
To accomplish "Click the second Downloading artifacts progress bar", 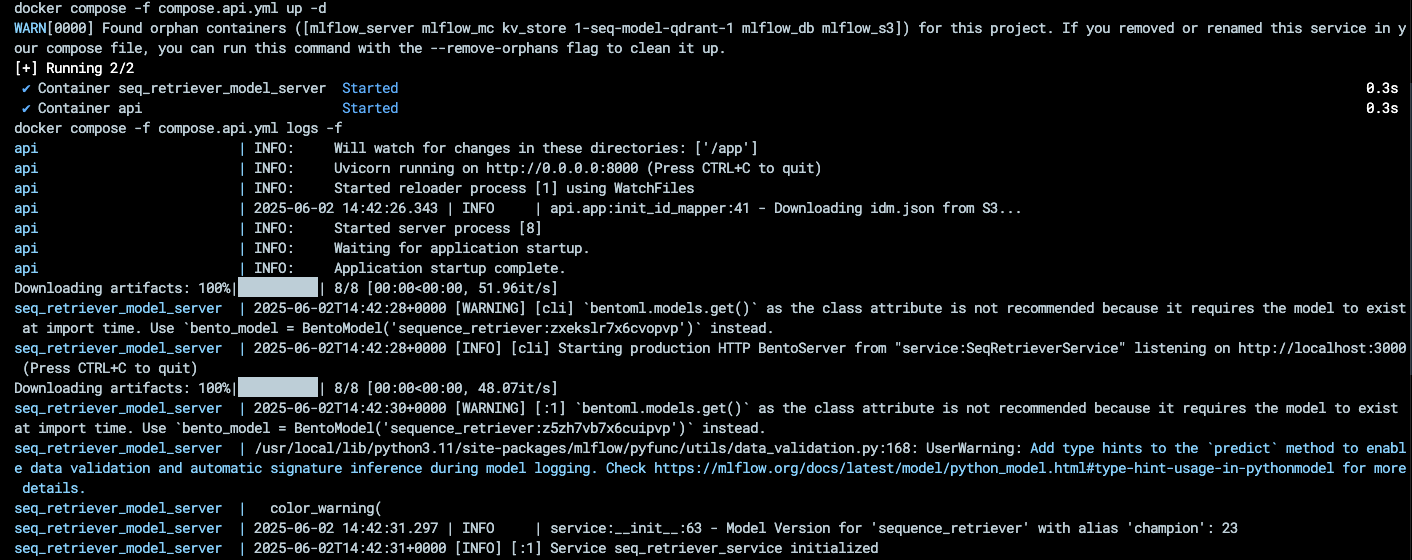I will pos(277,388).
